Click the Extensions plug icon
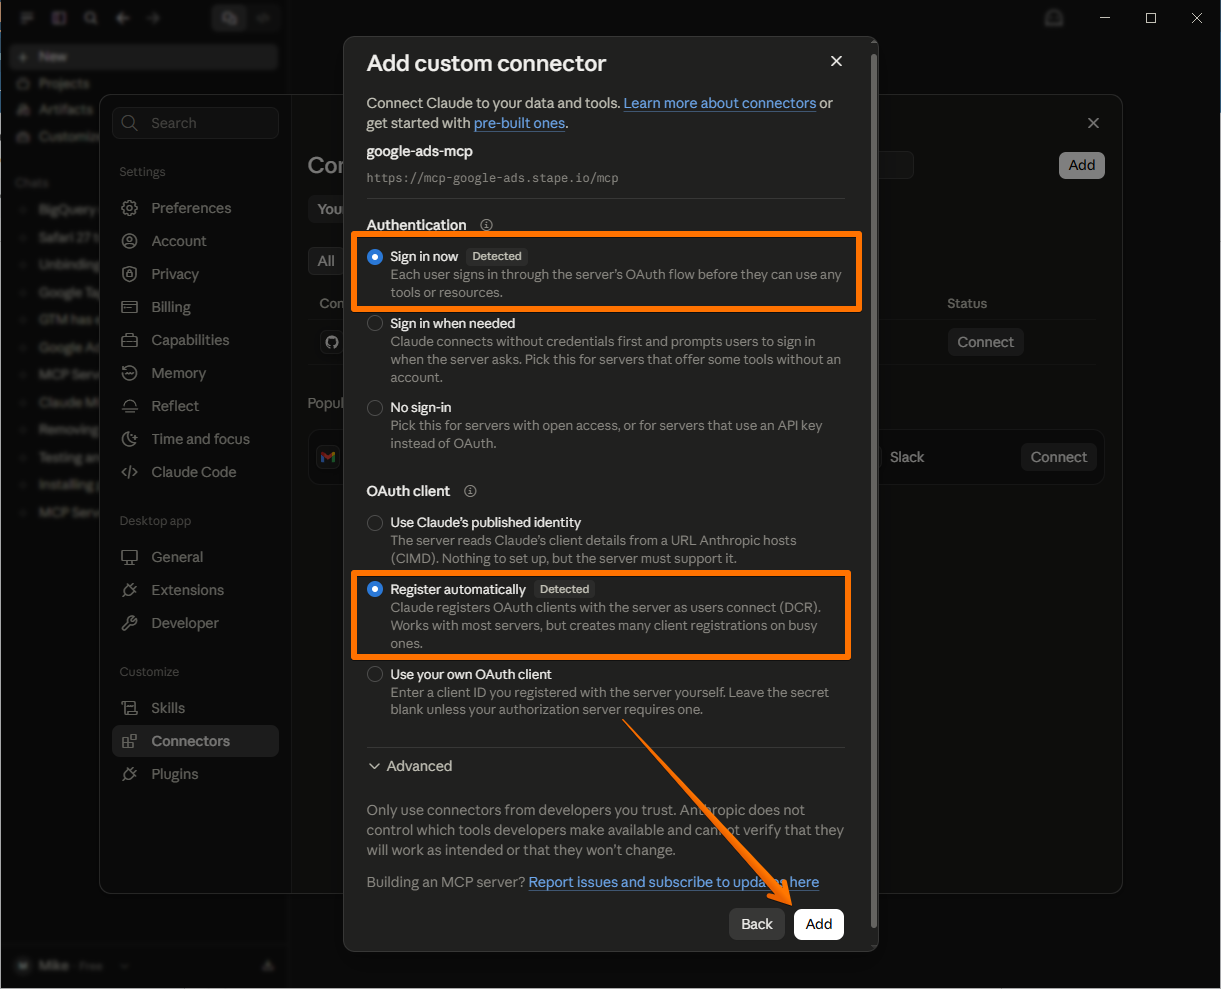1221x989 pixels. pyautogui.click(x=129, y=590)
